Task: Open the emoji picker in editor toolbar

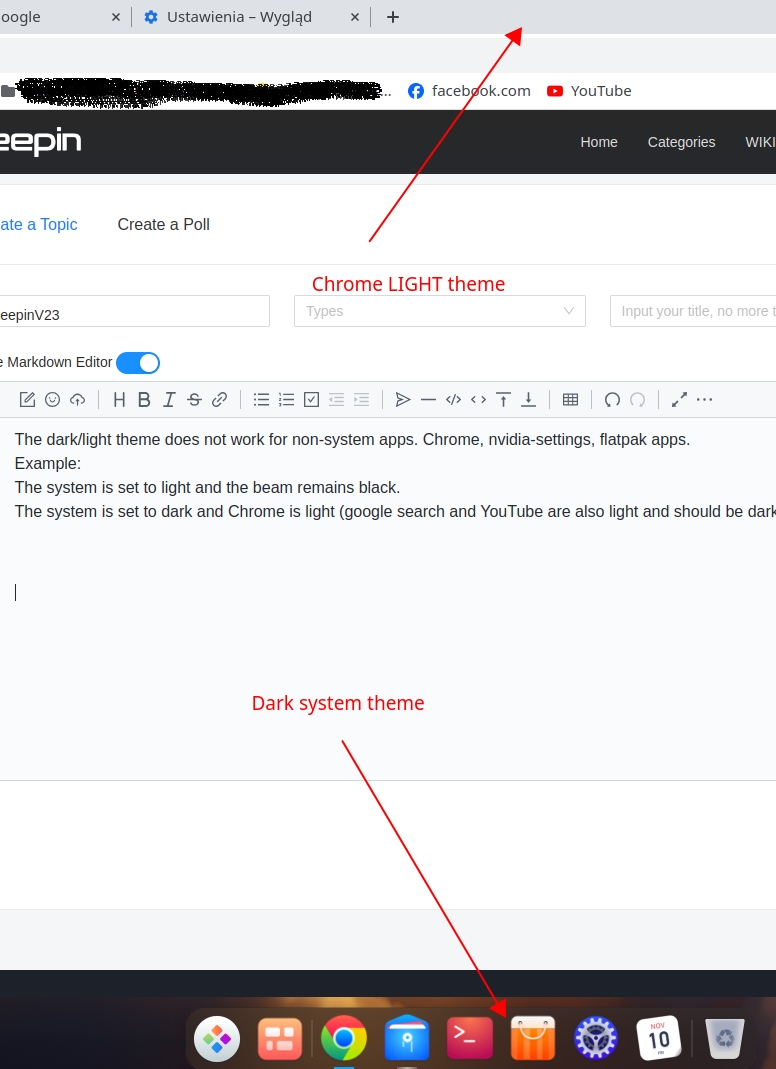Action: click(53, 400)
